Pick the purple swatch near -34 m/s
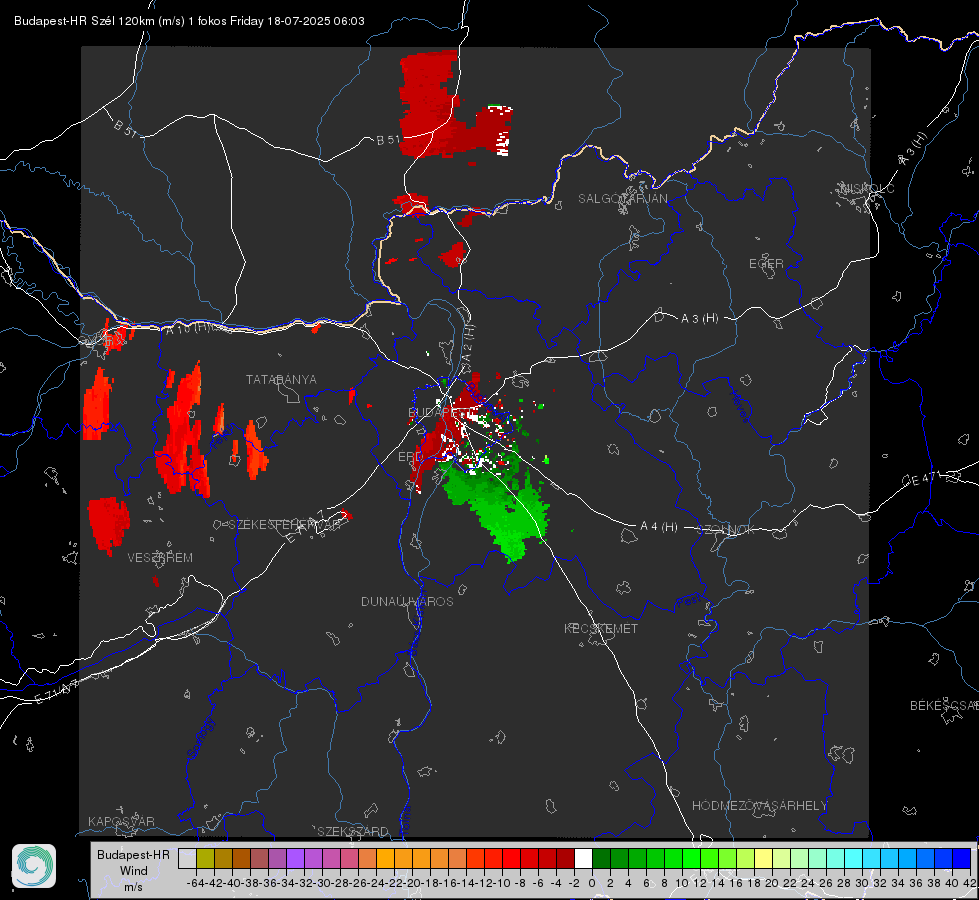Image resolution: width=979 pixels, height=900 pixels. click(295, 858)
